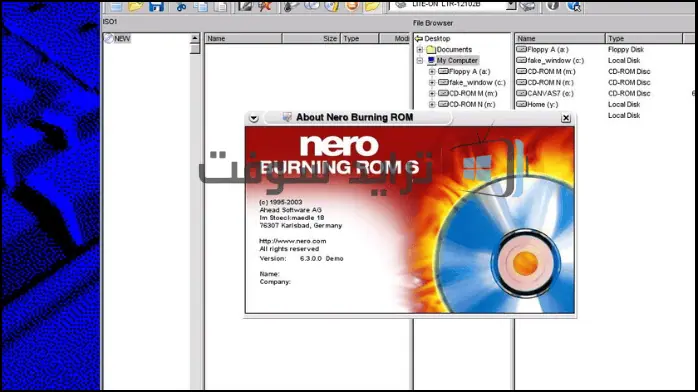Viewport: 698px width, 392px height.
Task: Click the Save compilation toolbar icon
Action: point(156,6)
